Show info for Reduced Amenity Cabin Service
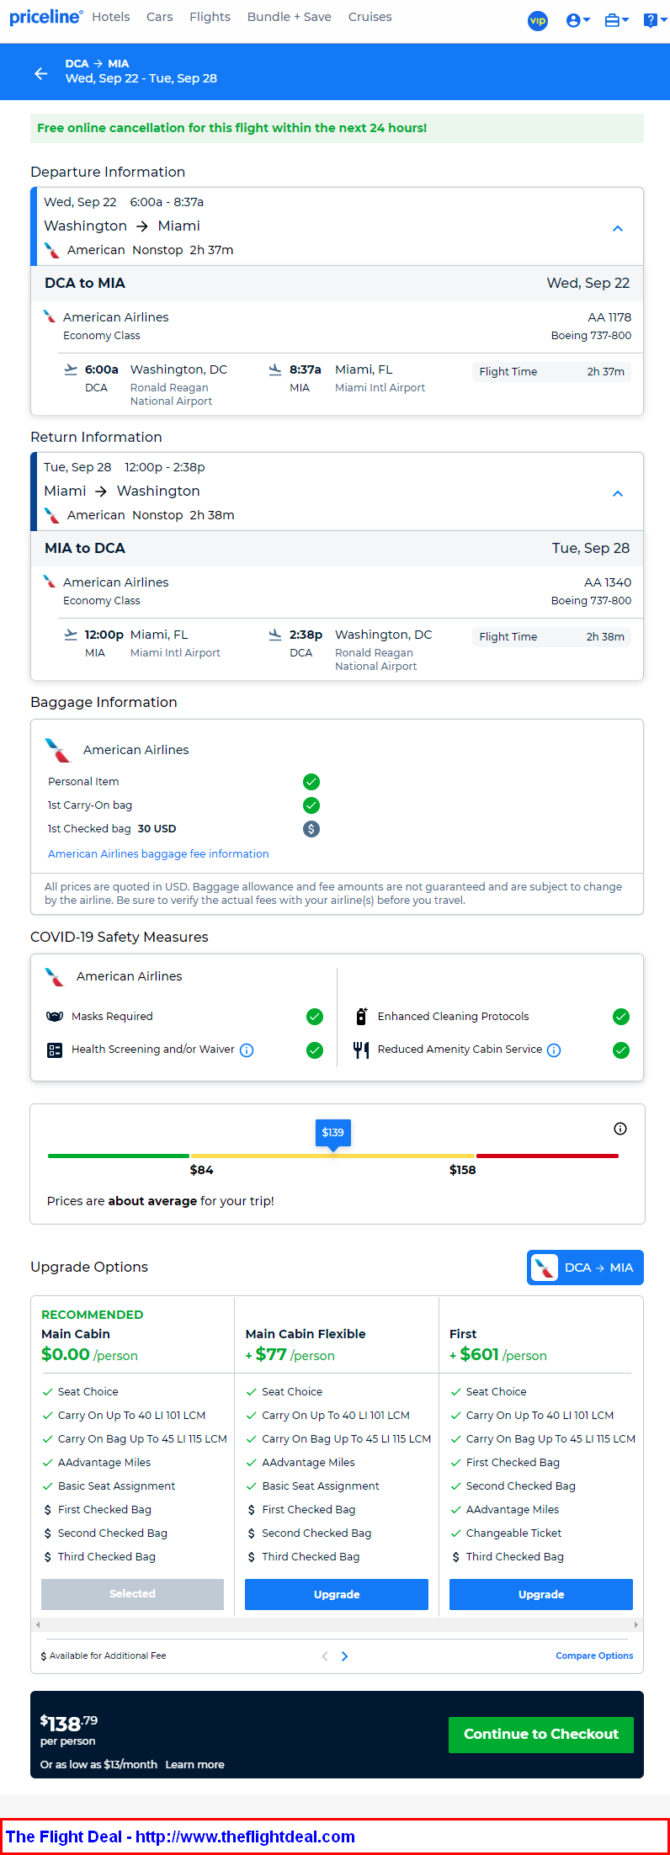 coord(554,1050)
